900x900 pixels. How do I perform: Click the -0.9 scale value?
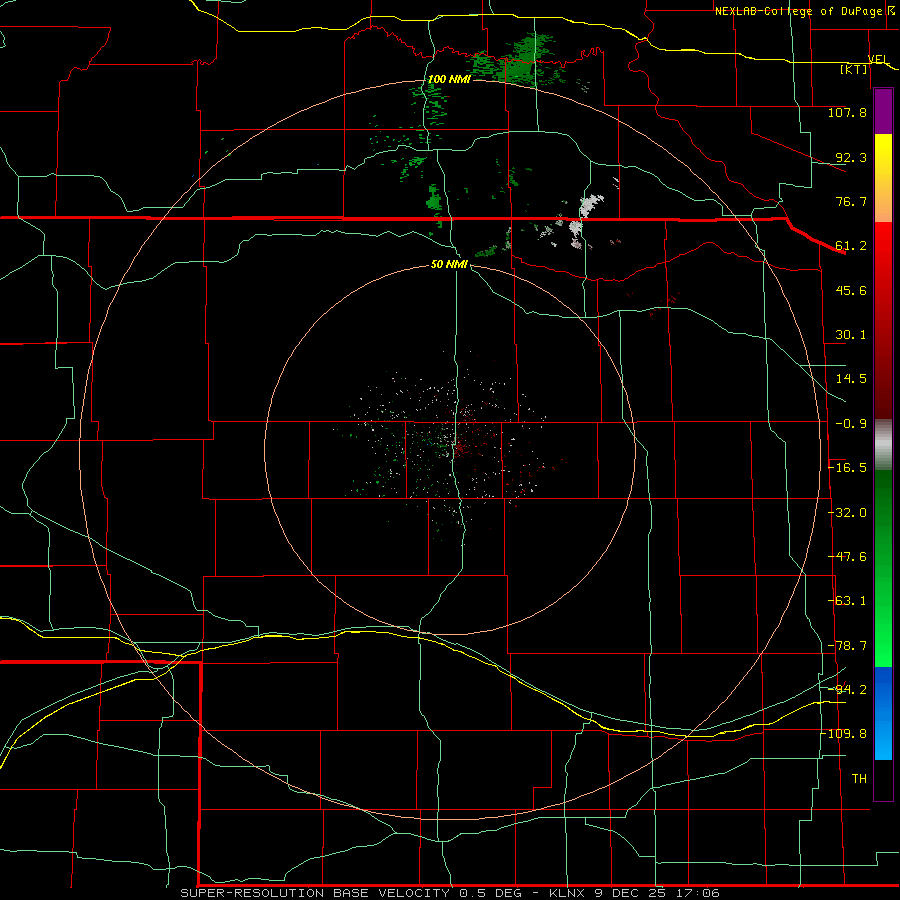[x=851, y=424]
